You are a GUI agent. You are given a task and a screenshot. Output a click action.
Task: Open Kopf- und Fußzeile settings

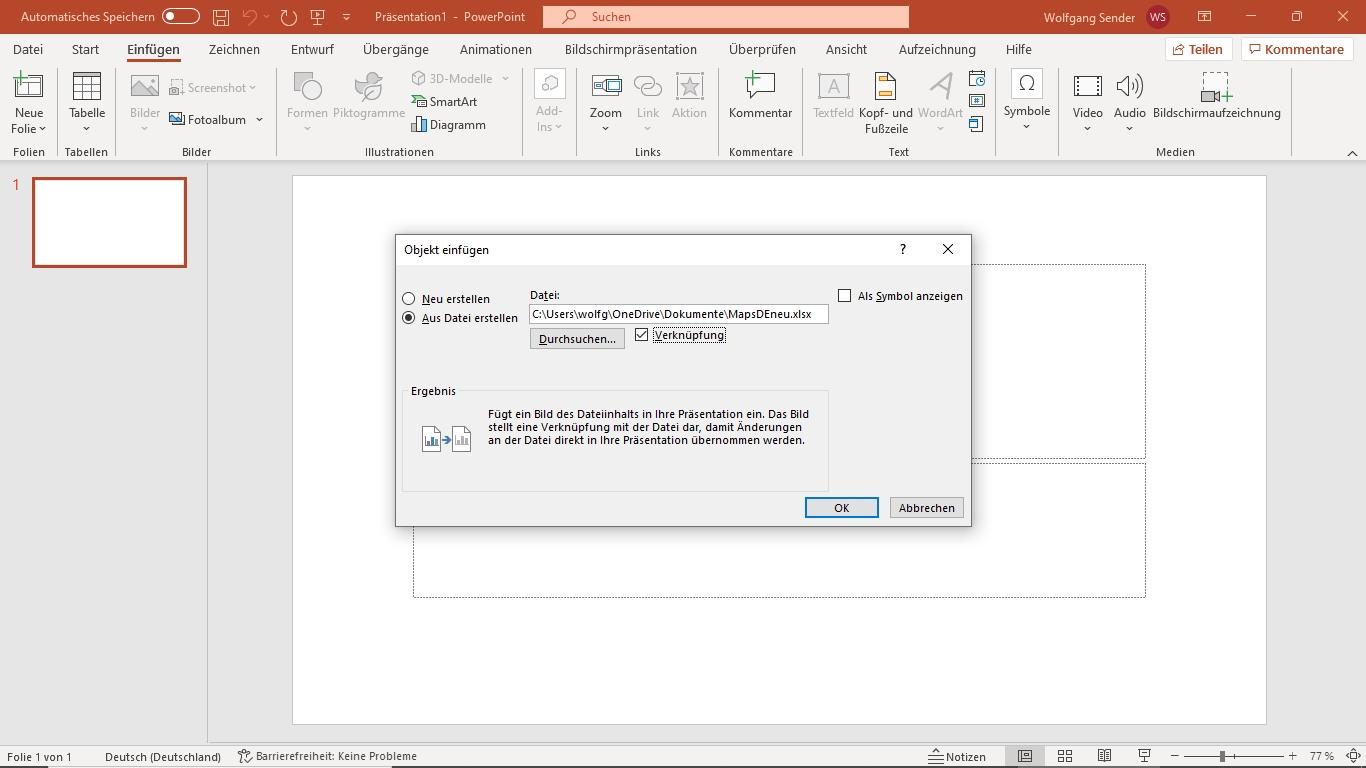click(885, 102)
